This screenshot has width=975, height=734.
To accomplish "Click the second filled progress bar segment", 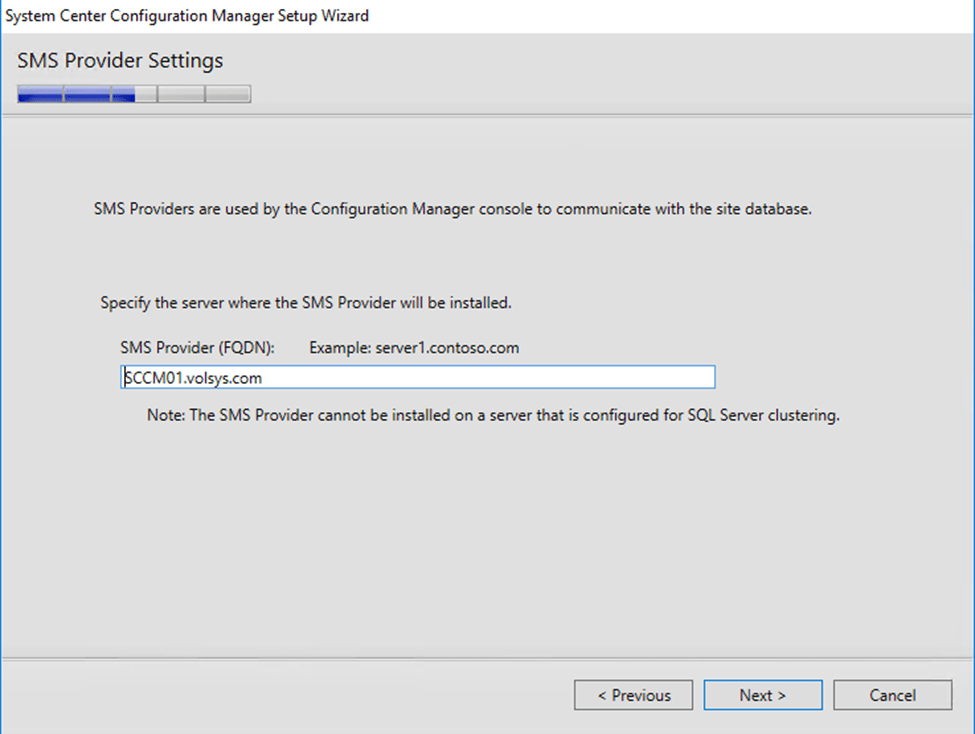I will pyautogui.click(x=87, y=95).
